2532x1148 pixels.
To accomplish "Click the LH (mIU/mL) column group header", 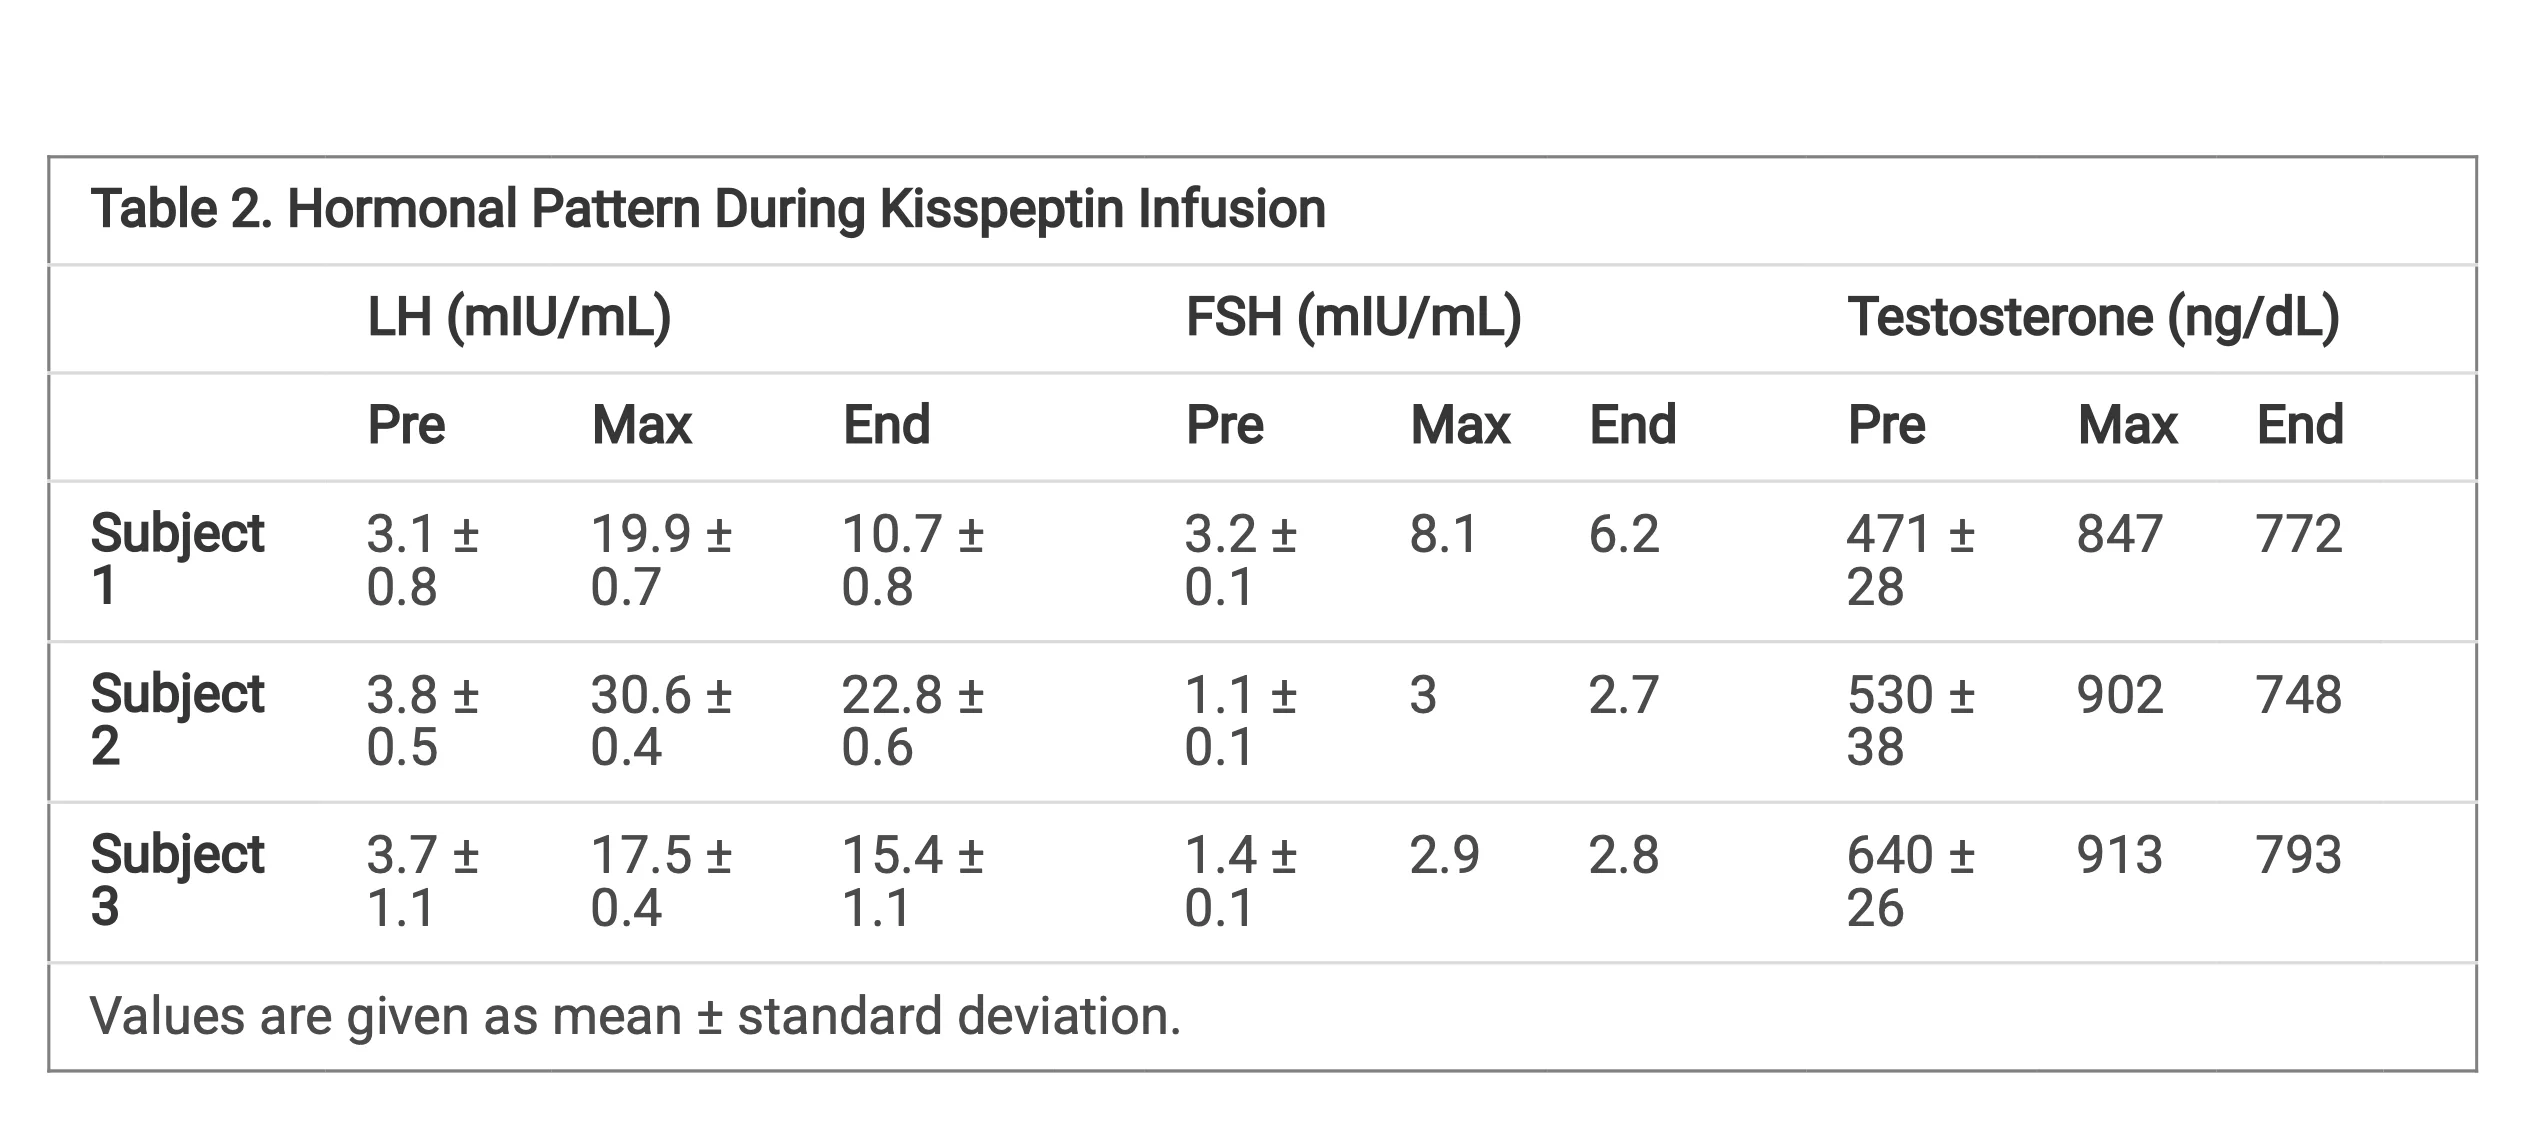I will (x=518, y=317).
